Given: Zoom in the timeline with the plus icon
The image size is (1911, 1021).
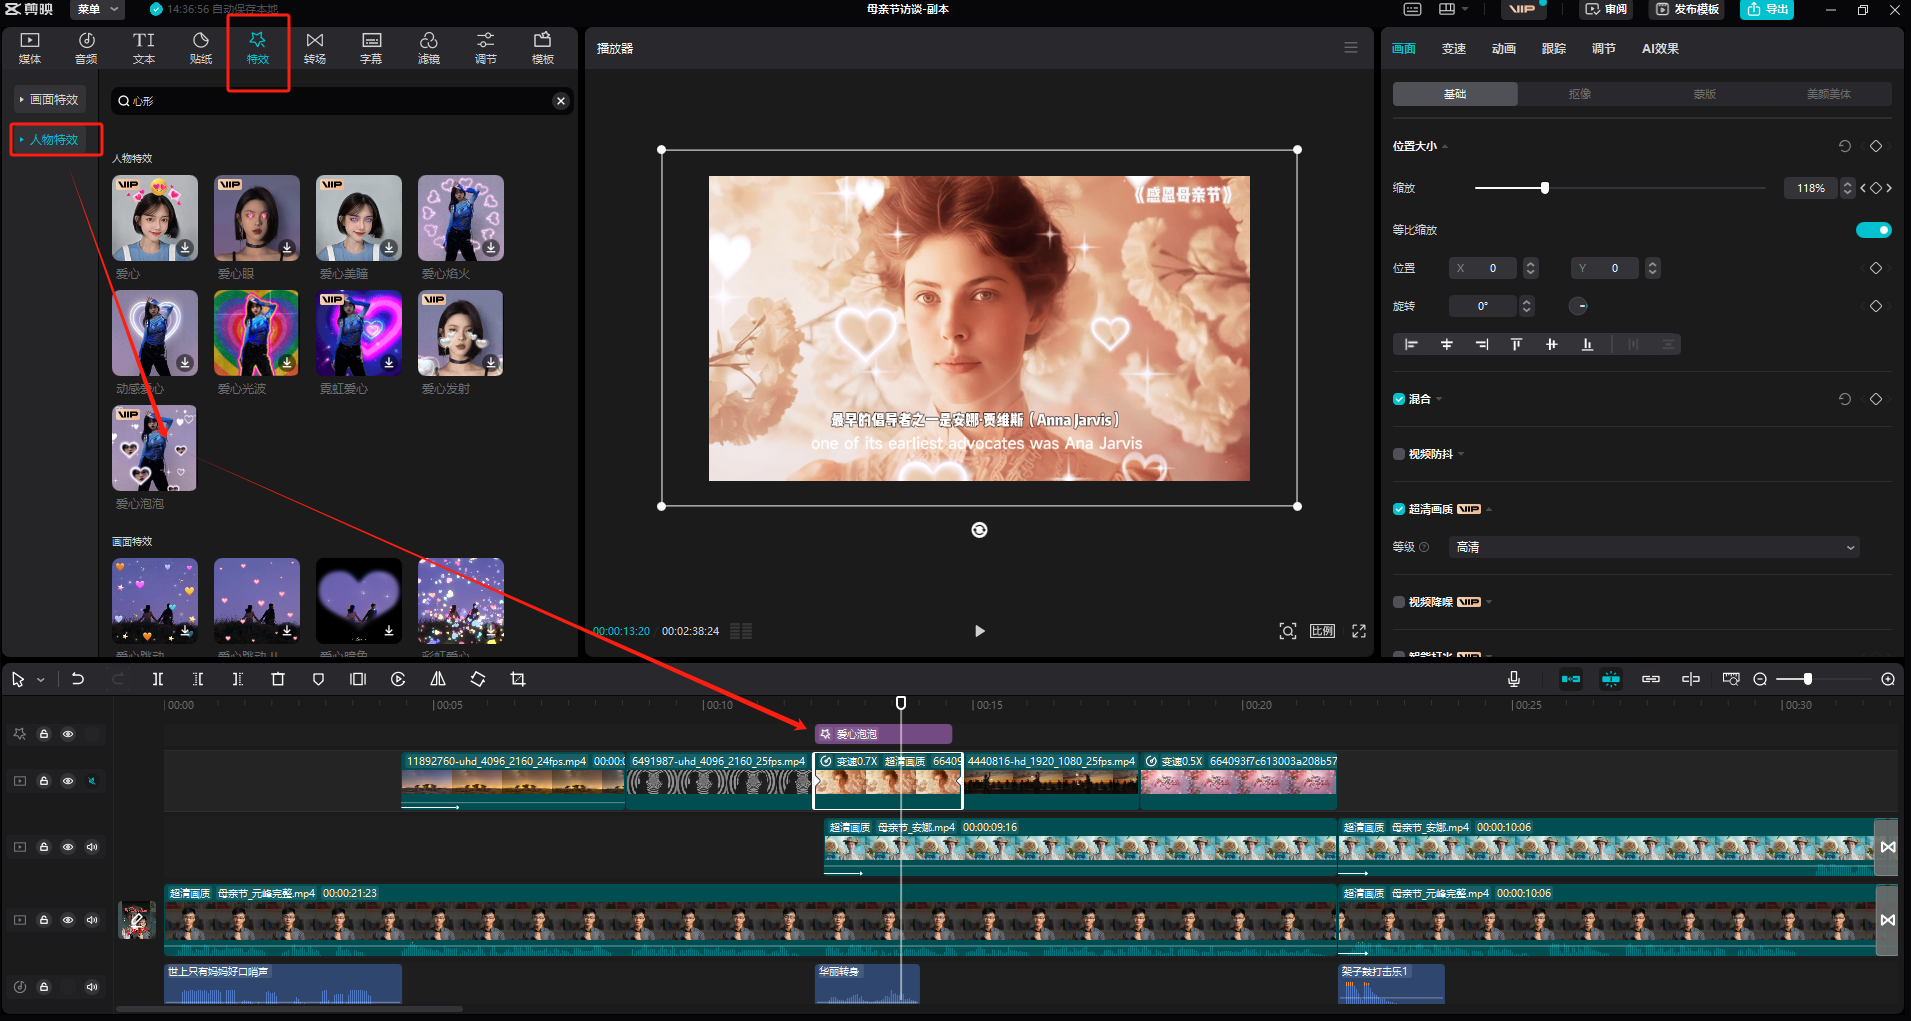Looking at the screenshot, I should [x=1888, y=679].
